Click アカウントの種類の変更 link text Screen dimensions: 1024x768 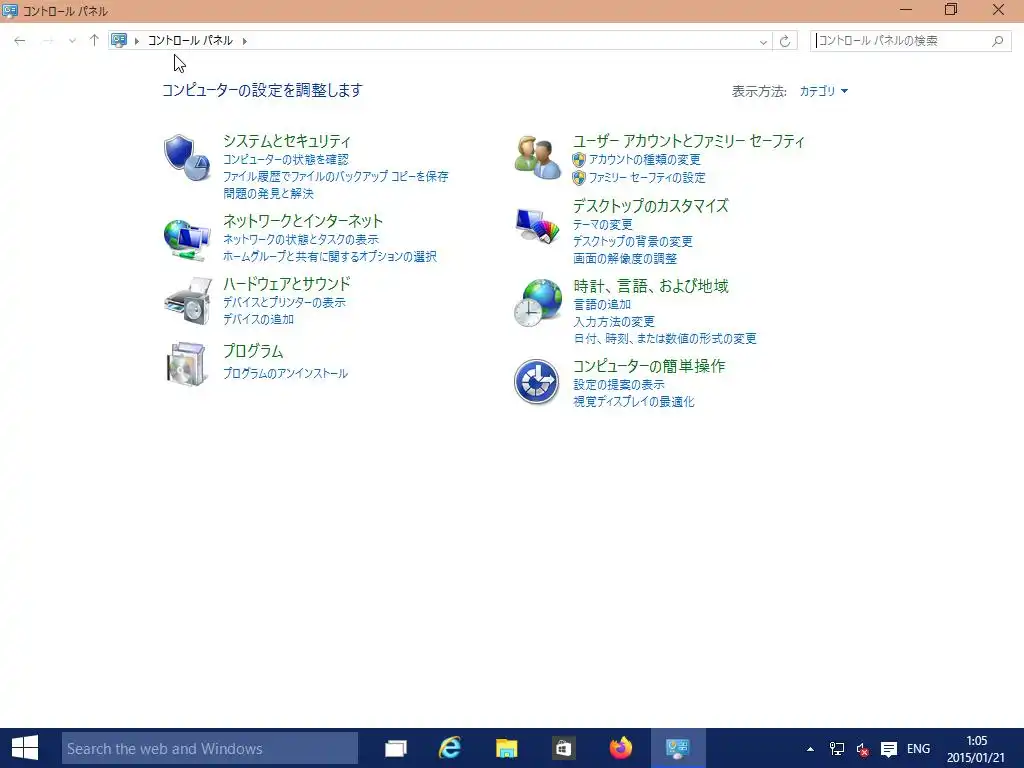pyautogui.click(x=645, y=160)
